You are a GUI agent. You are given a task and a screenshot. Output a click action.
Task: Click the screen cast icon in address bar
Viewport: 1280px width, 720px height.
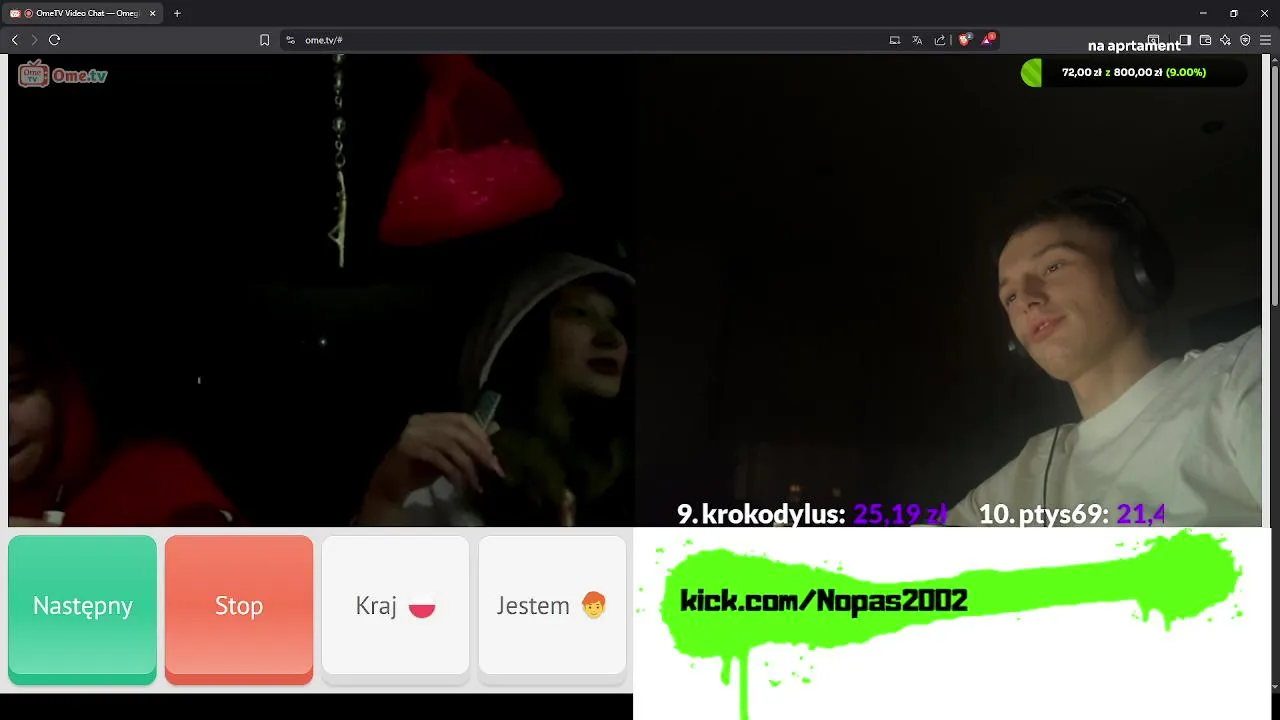tap(895, 40)
